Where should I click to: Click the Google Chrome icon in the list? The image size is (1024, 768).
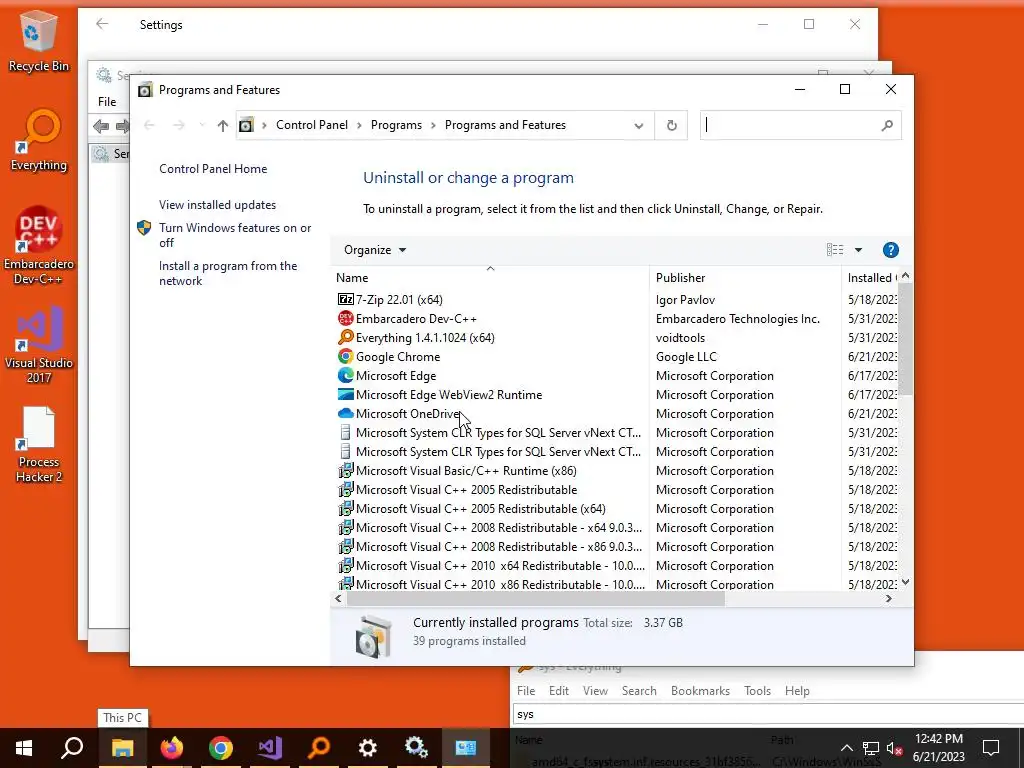pyautogui.click(x=345, y=357)
